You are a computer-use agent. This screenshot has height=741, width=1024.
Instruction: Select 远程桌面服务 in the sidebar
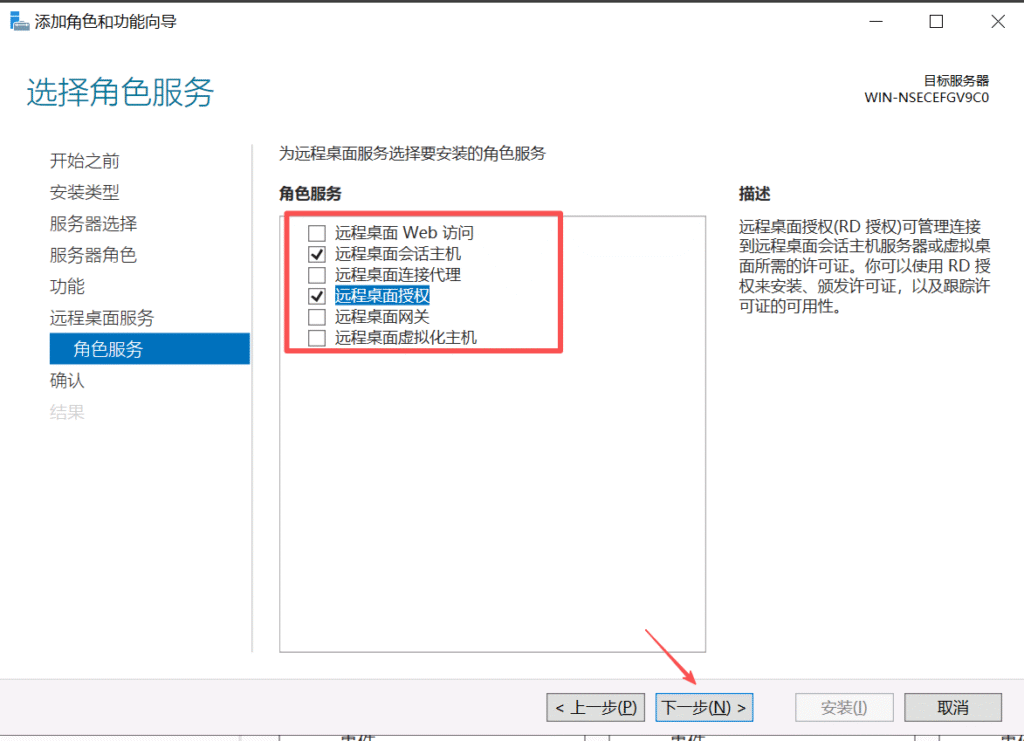click(x=102, y=318)
